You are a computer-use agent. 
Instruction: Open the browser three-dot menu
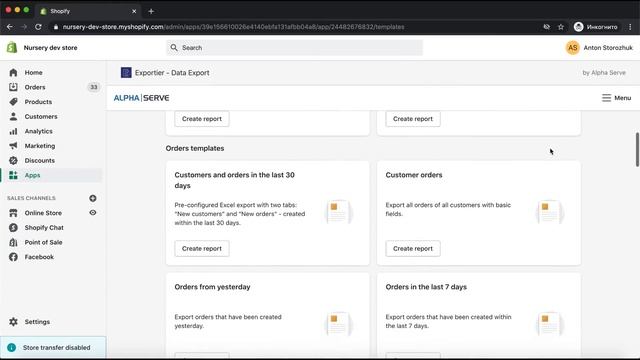pos(630,27)
